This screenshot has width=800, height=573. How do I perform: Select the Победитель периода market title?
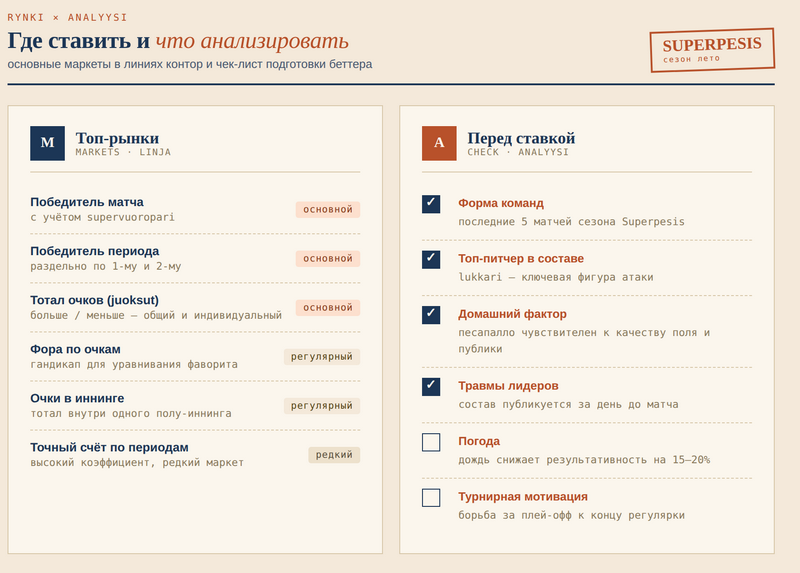(94, 251)
